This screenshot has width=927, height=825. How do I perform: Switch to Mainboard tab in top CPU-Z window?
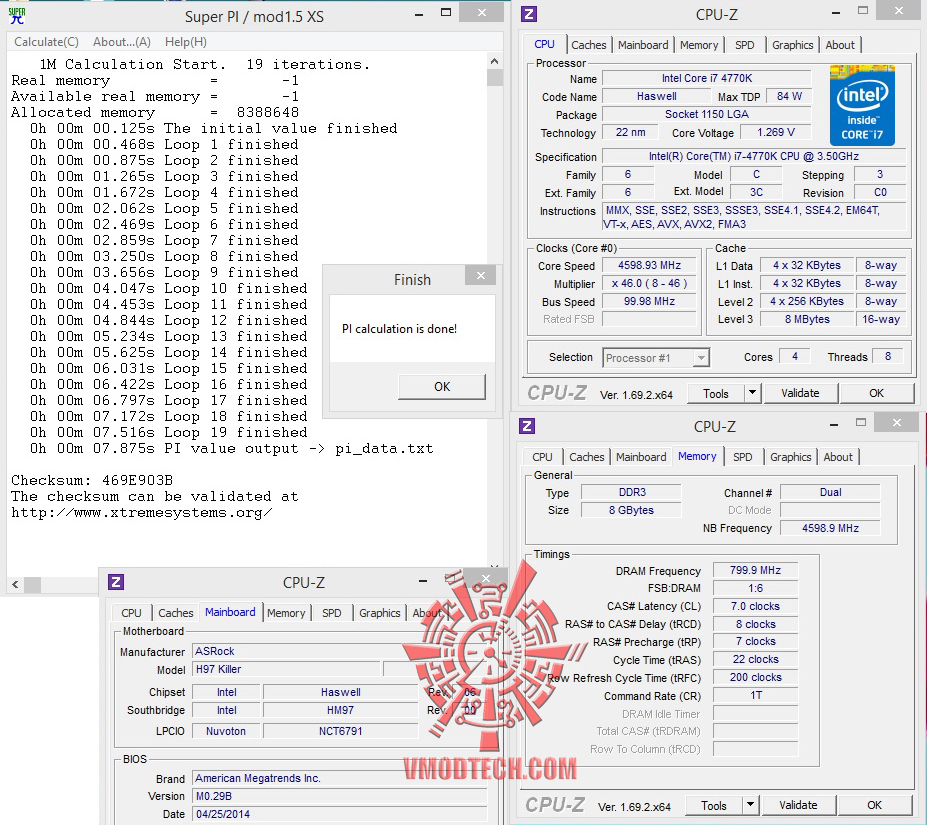click(x=643, y=45)
